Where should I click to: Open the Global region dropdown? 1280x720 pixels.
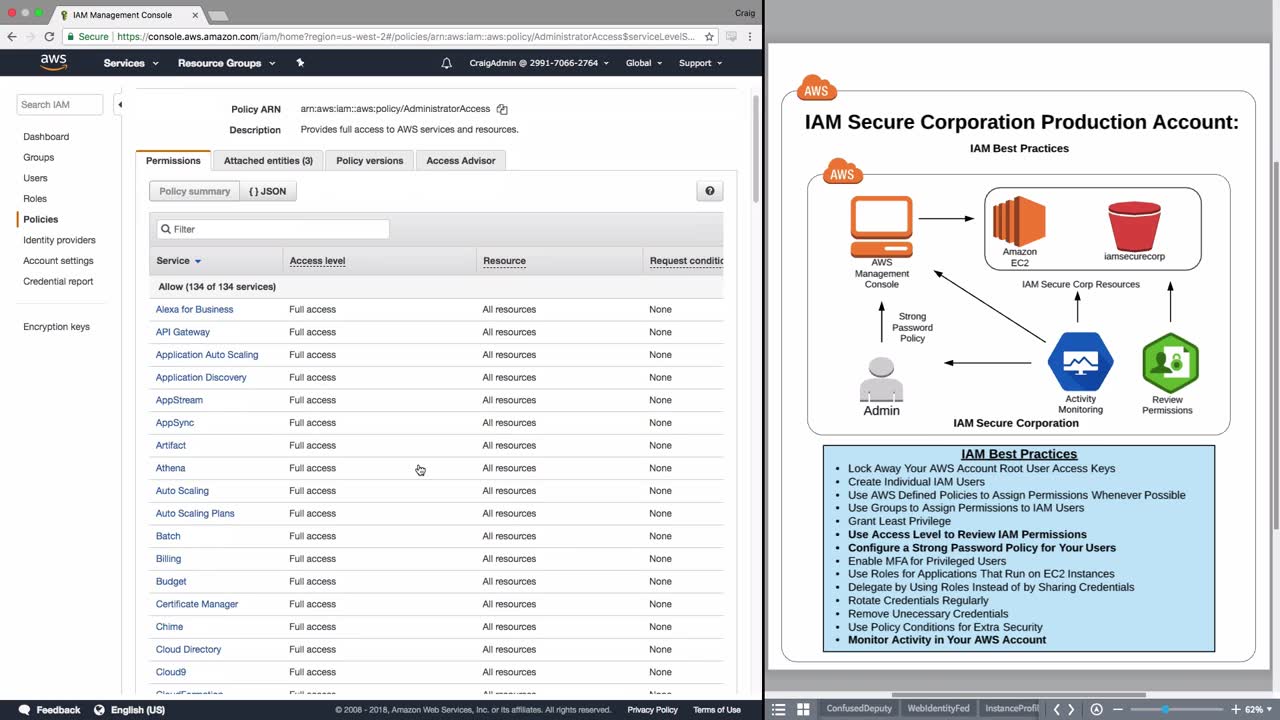pyautogui.click(x=644, y=63)
